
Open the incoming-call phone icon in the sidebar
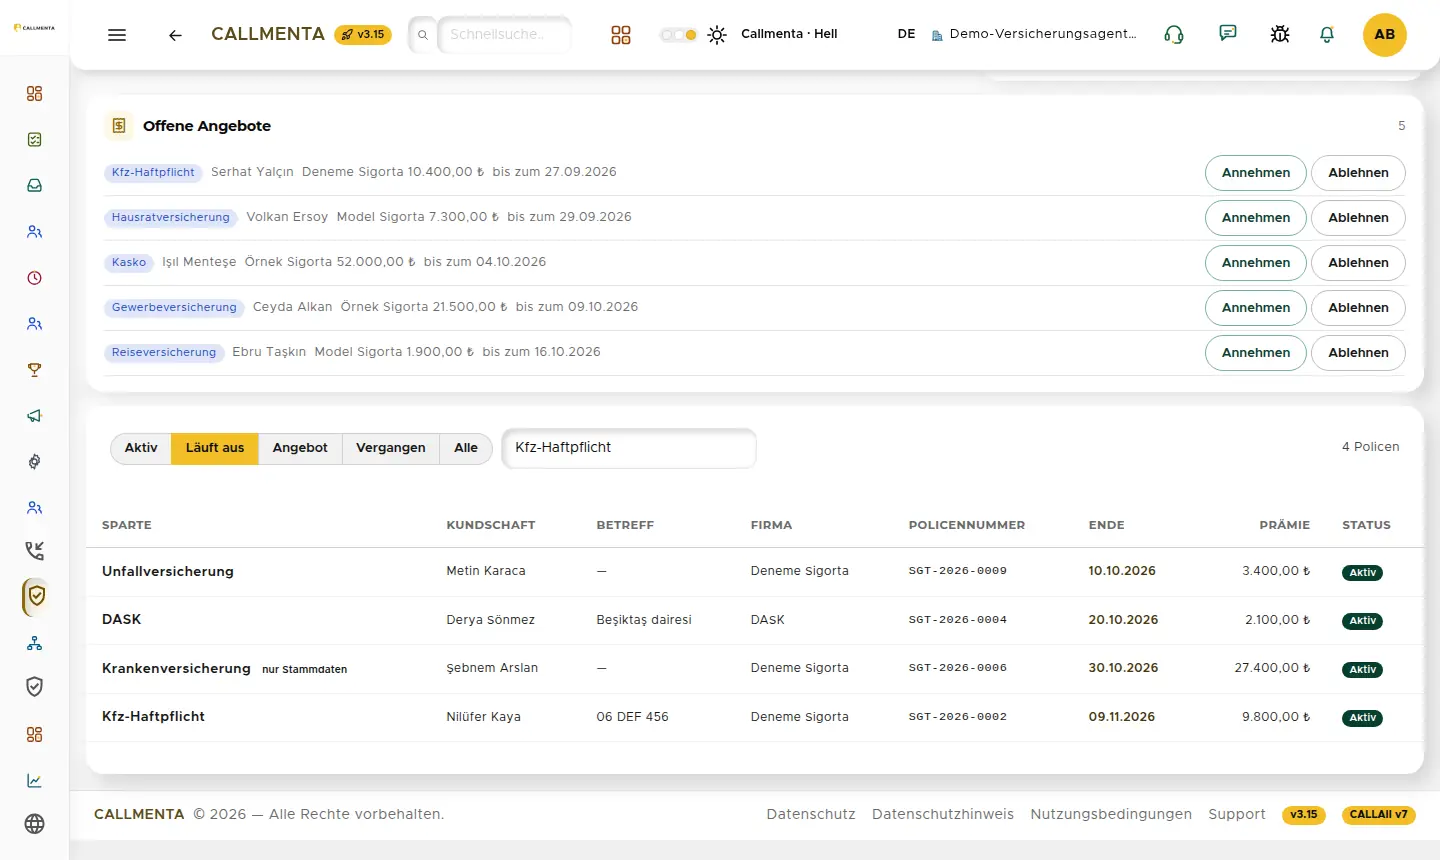point(35,550)
